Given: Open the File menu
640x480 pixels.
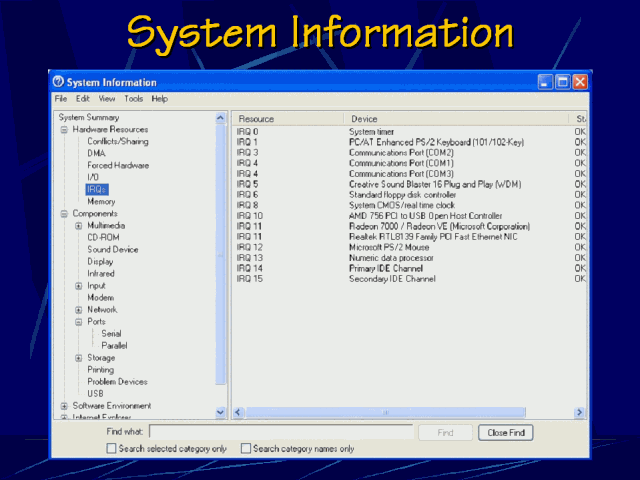Looking at the screenshot, I should click(x=61, y=99).
